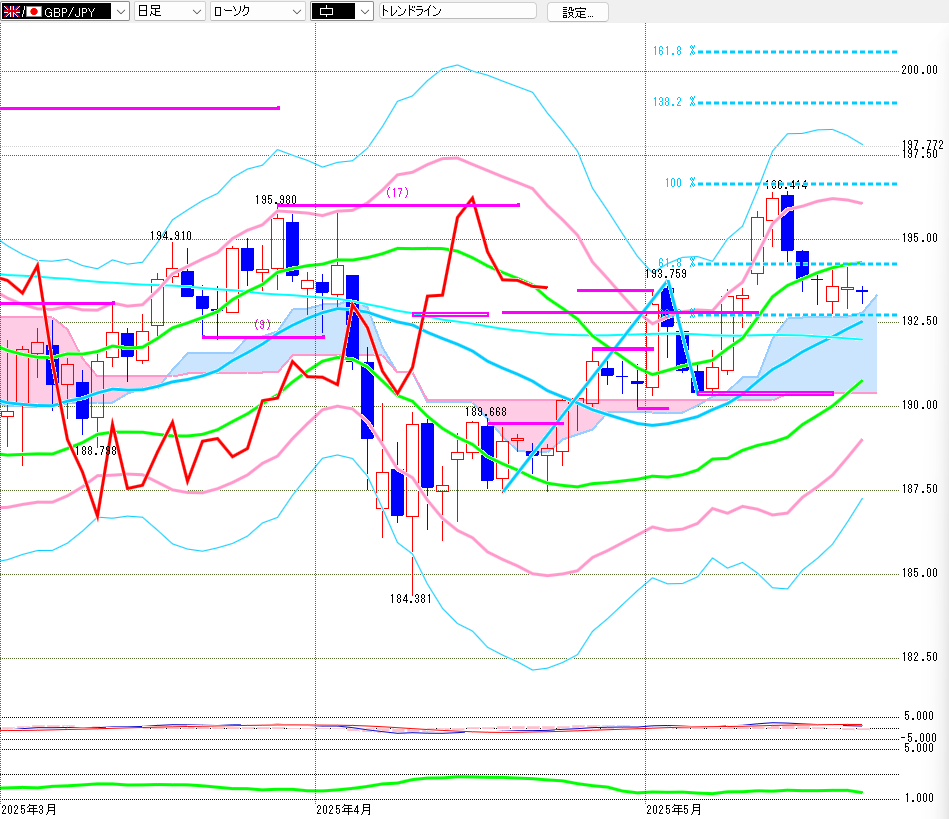
Task: Click the 194.910 price label
Action: point(171,235)
